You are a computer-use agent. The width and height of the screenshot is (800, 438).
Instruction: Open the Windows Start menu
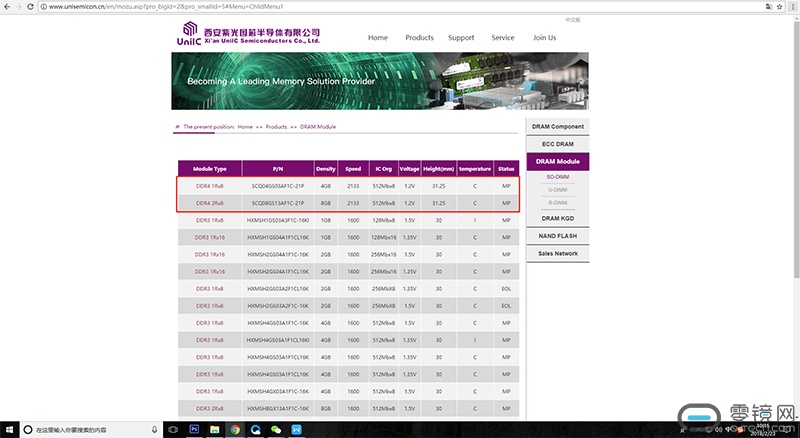[x=11, y=429]
